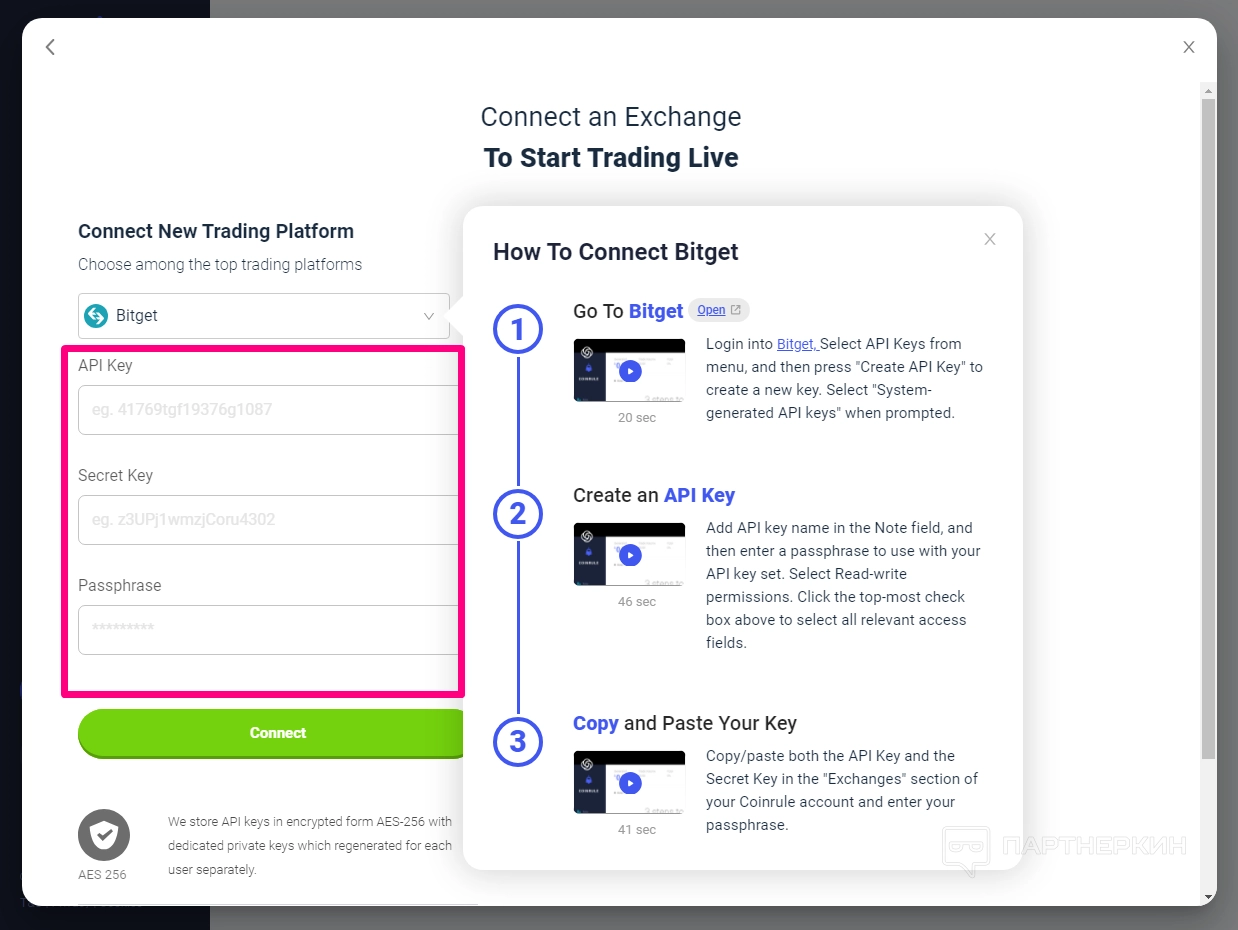Select the Passphrase input field

pos(268,630)
